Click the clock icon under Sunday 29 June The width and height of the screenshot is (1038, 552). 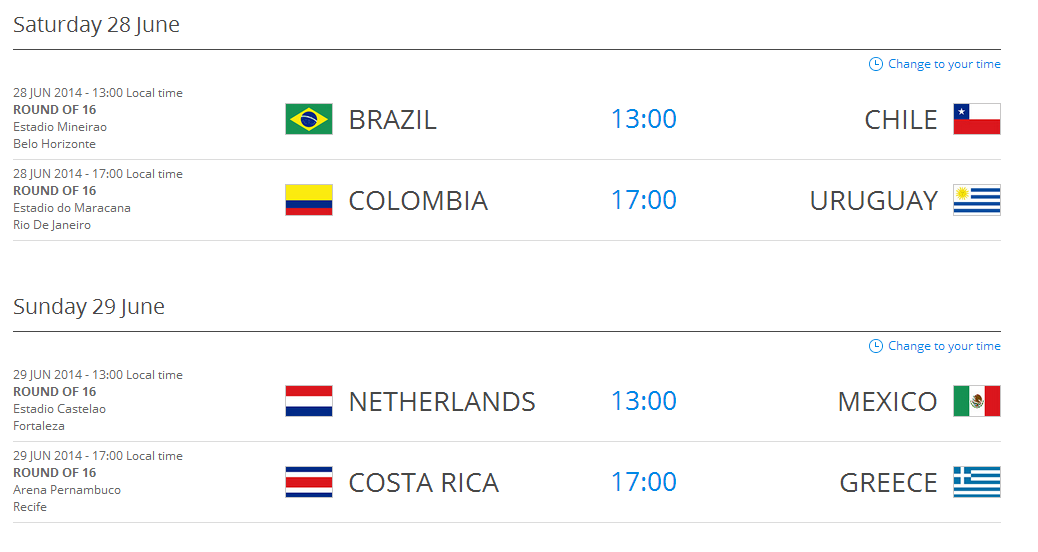tap(875, 346)
